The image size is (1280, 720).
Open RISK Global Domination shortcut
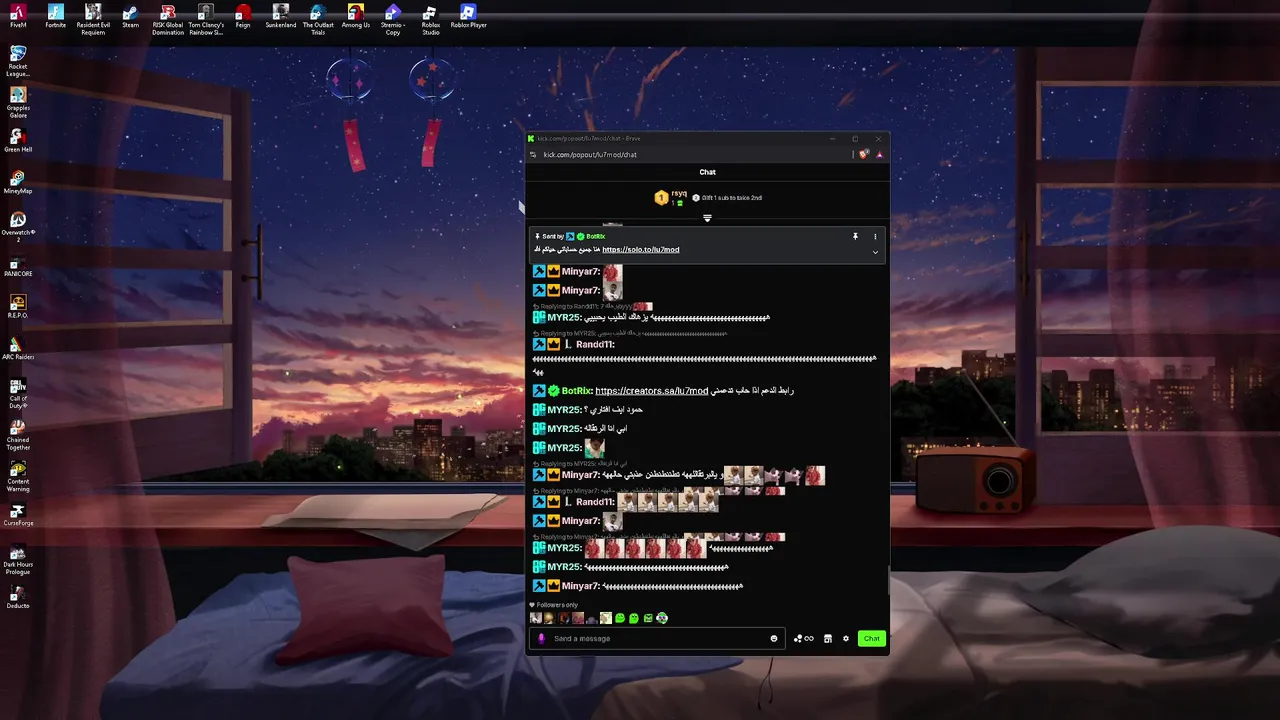(x=168, y=20)
